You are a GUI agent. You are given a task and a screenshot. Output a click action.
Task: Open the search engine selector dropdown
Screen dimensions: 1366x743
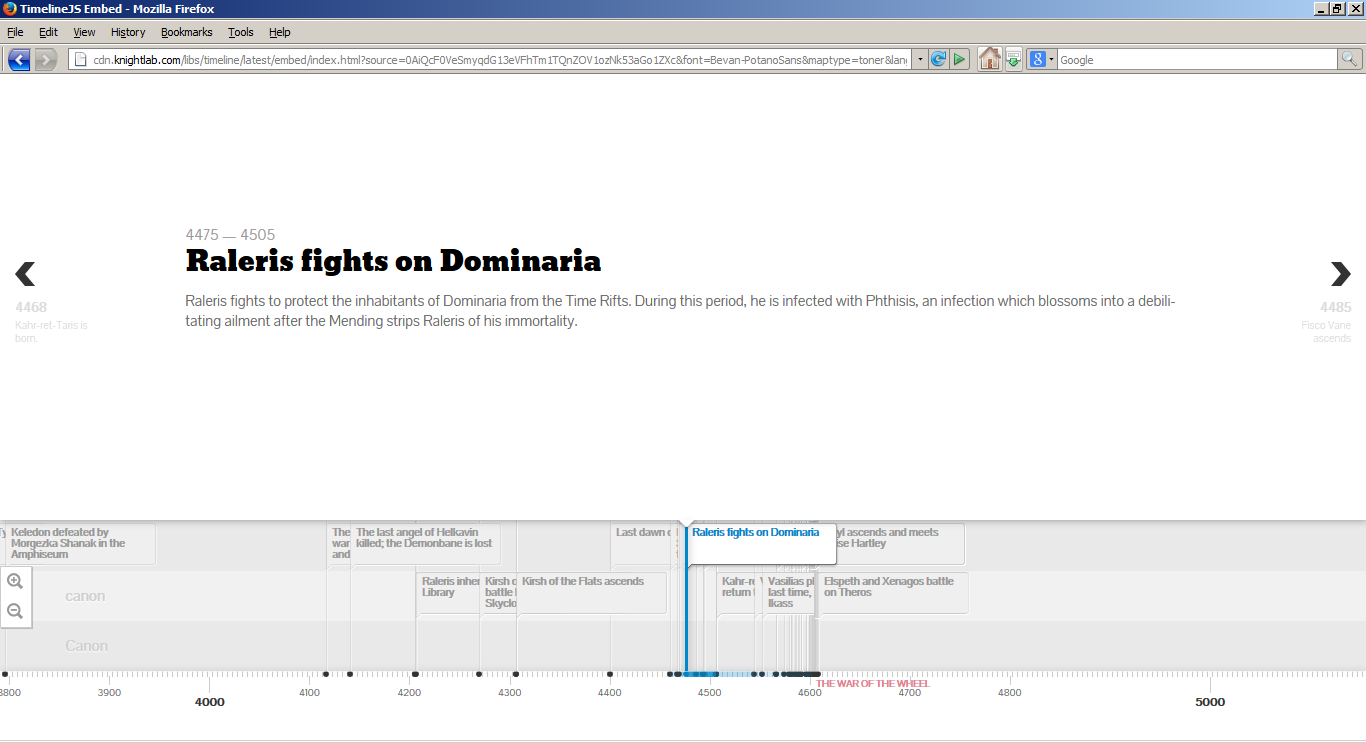(x=1052, y=60)
